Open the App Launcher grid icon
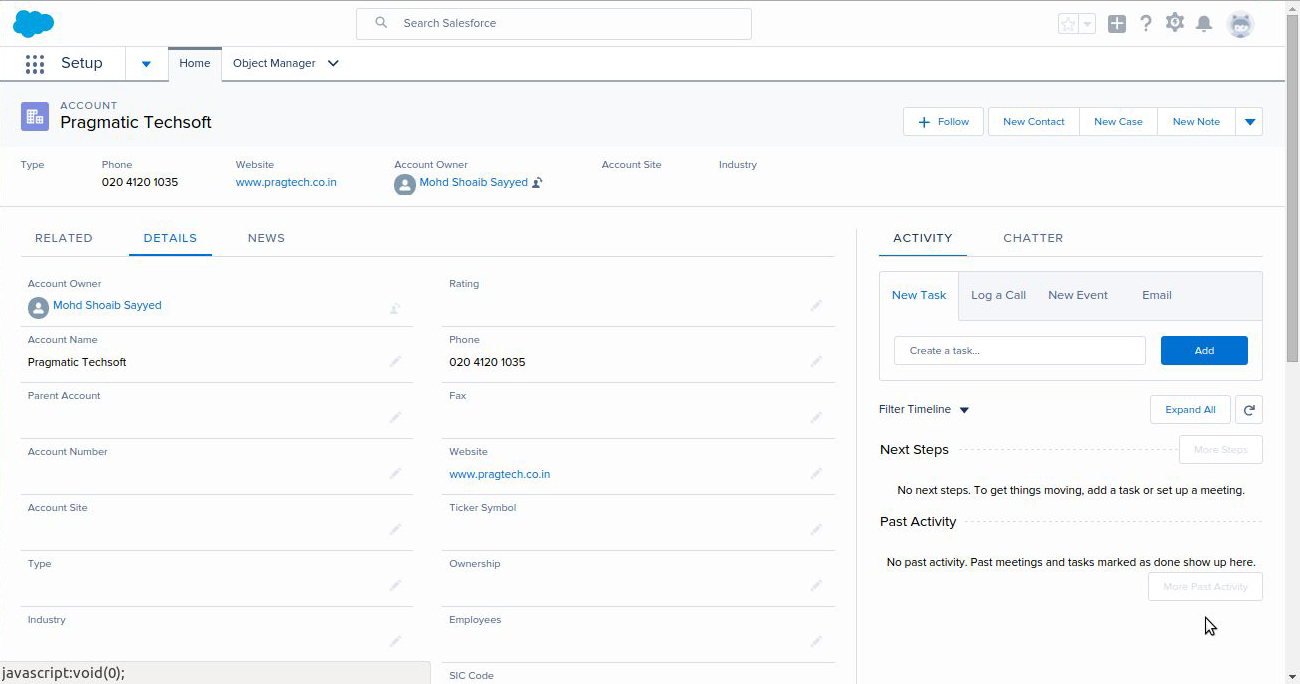Screen dimensions: 1300x684 click(x=35, y=64)
